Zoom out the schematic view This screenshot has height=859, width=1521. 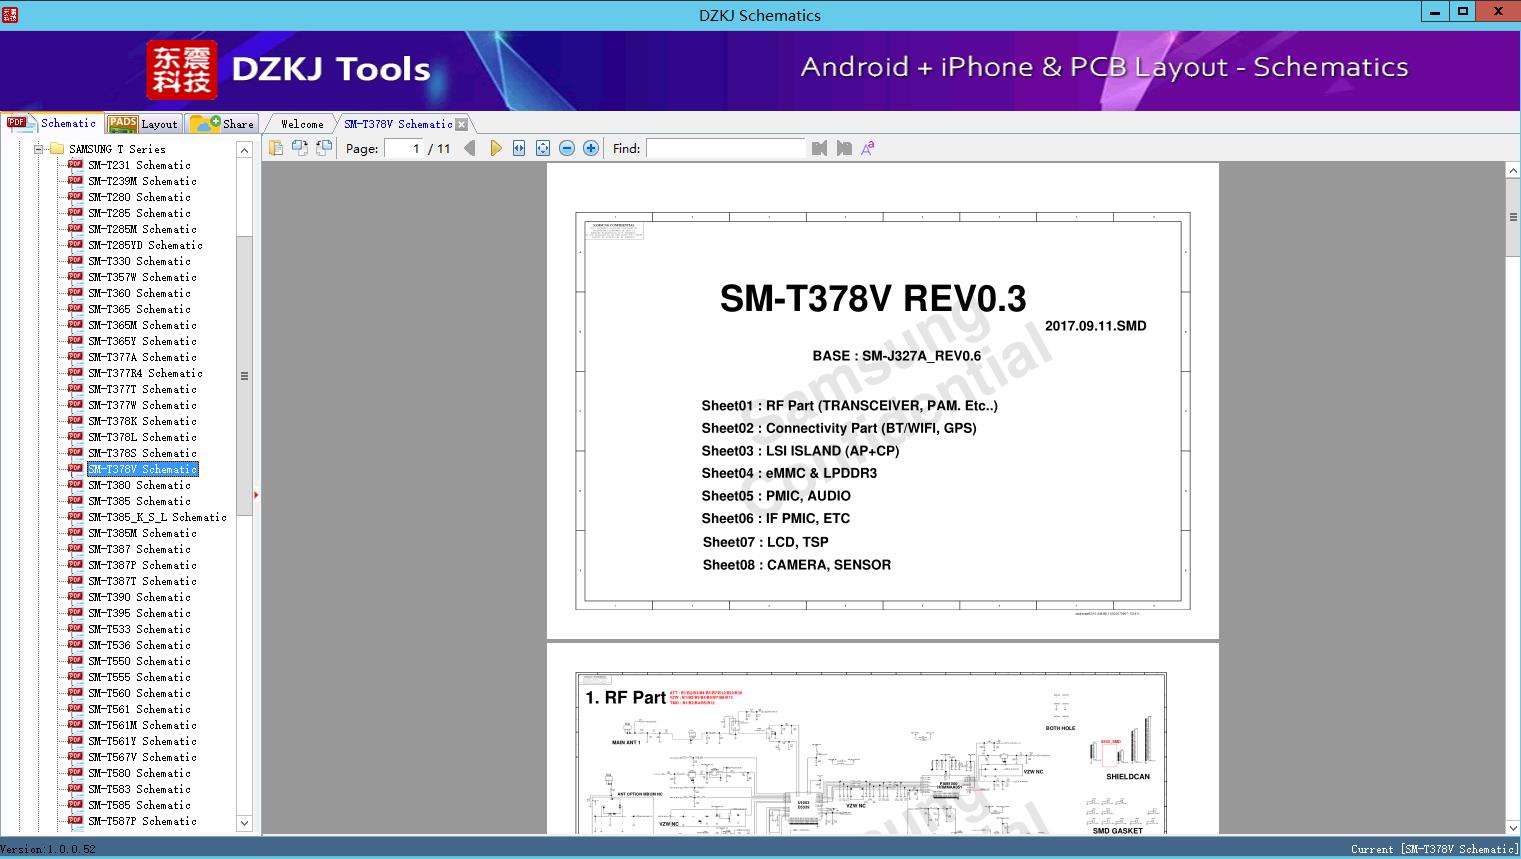click(x=567, y=148)
